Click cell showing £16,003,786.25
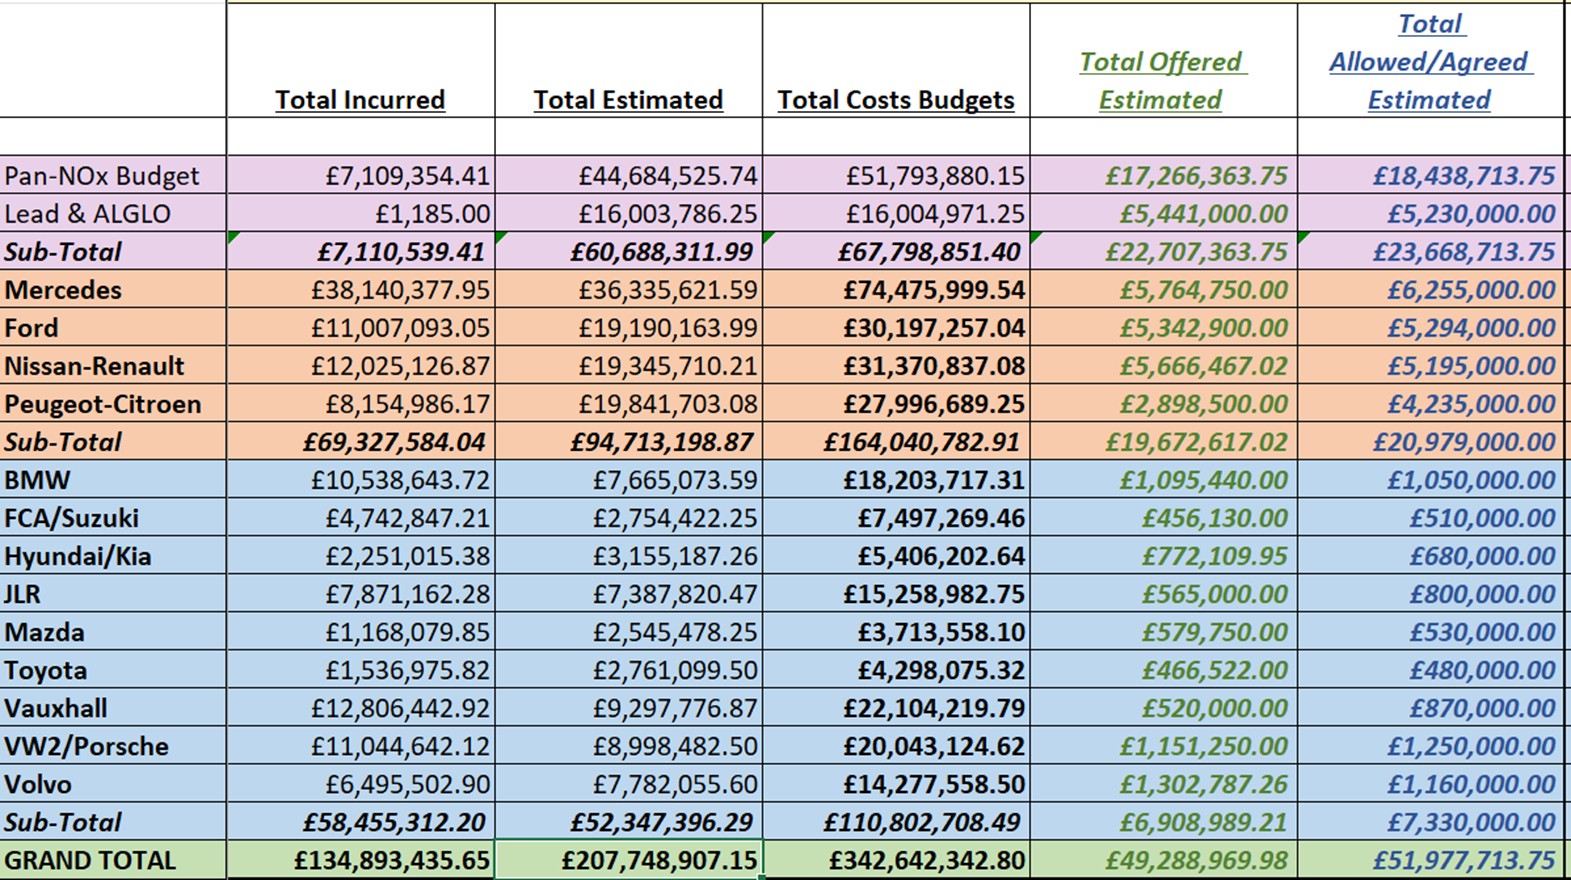Image resolution: width=1571 pixels, height=880 pixels. point(629,214)
